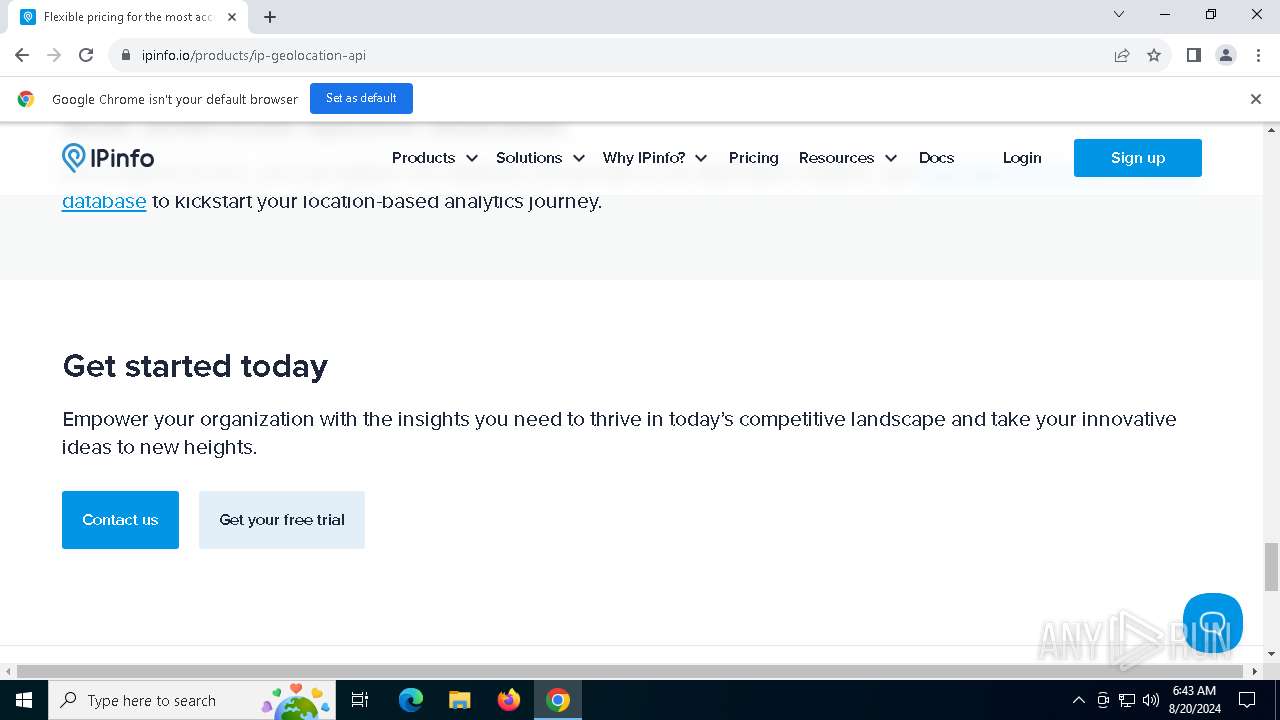
Task: Click the scroll up arrow
Action: [1271, 130]
